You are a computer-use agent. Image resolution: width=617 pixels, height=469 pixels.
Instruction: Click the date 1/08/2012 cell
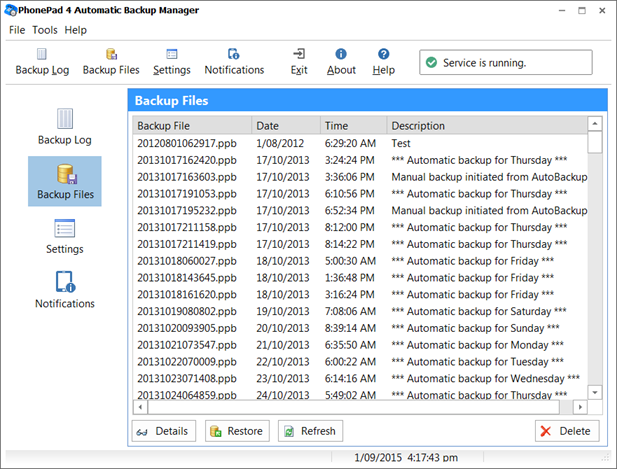click(280, 143)
